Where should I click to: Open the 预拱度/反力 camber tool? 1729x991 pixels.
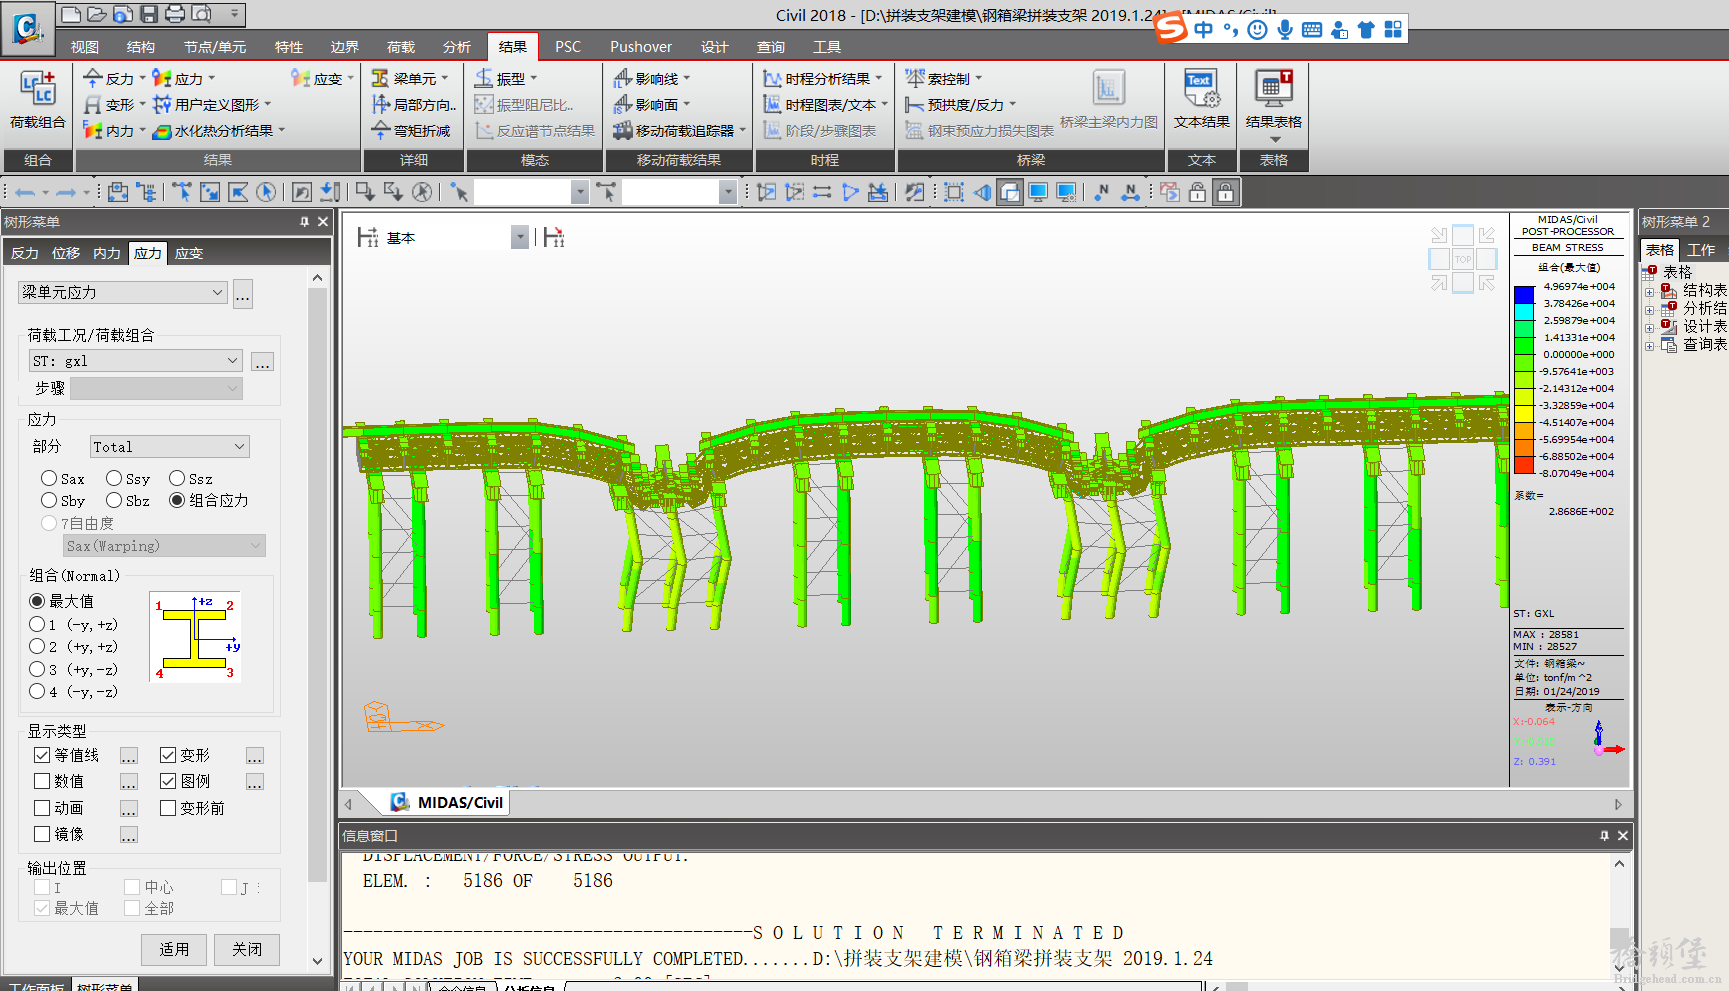click(x=960, y=104)
